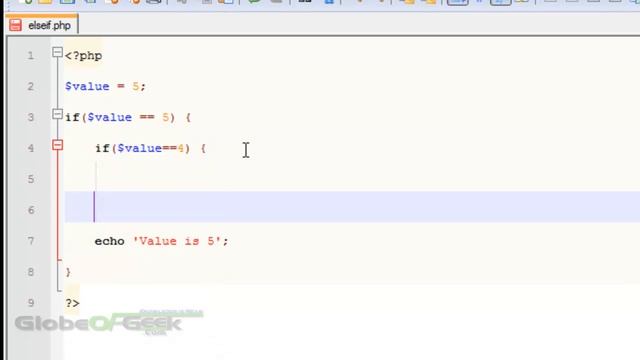Click the '$value' variable on line 2
Screen dimensions: 640x360
tap(87, 87)
